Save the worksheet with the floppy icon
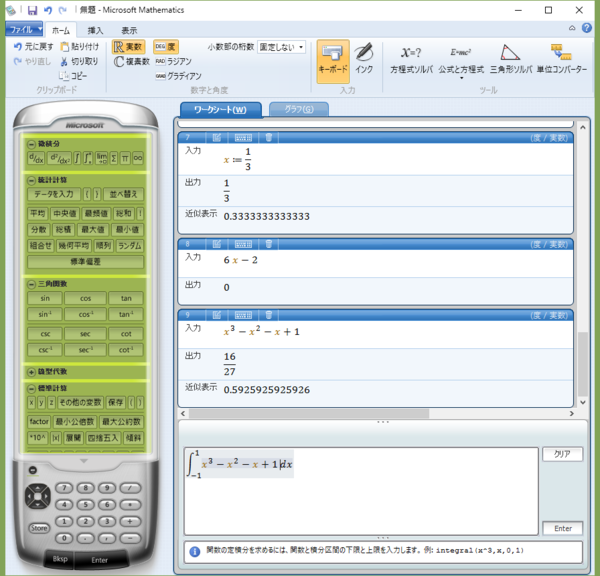The image size is (600, 576). pyautogui.click(x=33, y=10)
